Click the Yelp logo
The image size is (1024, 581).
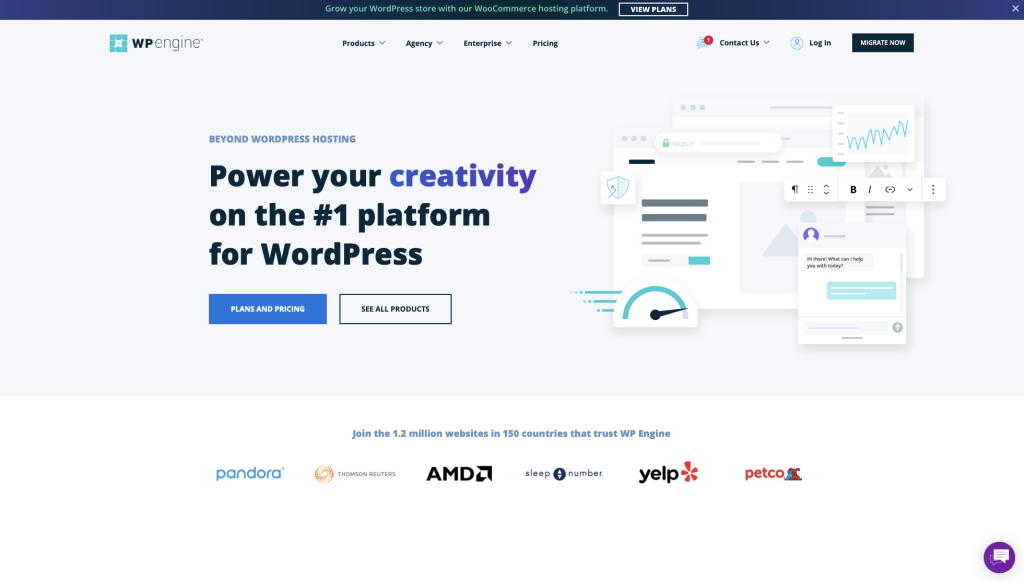click(x=668, y=473)
